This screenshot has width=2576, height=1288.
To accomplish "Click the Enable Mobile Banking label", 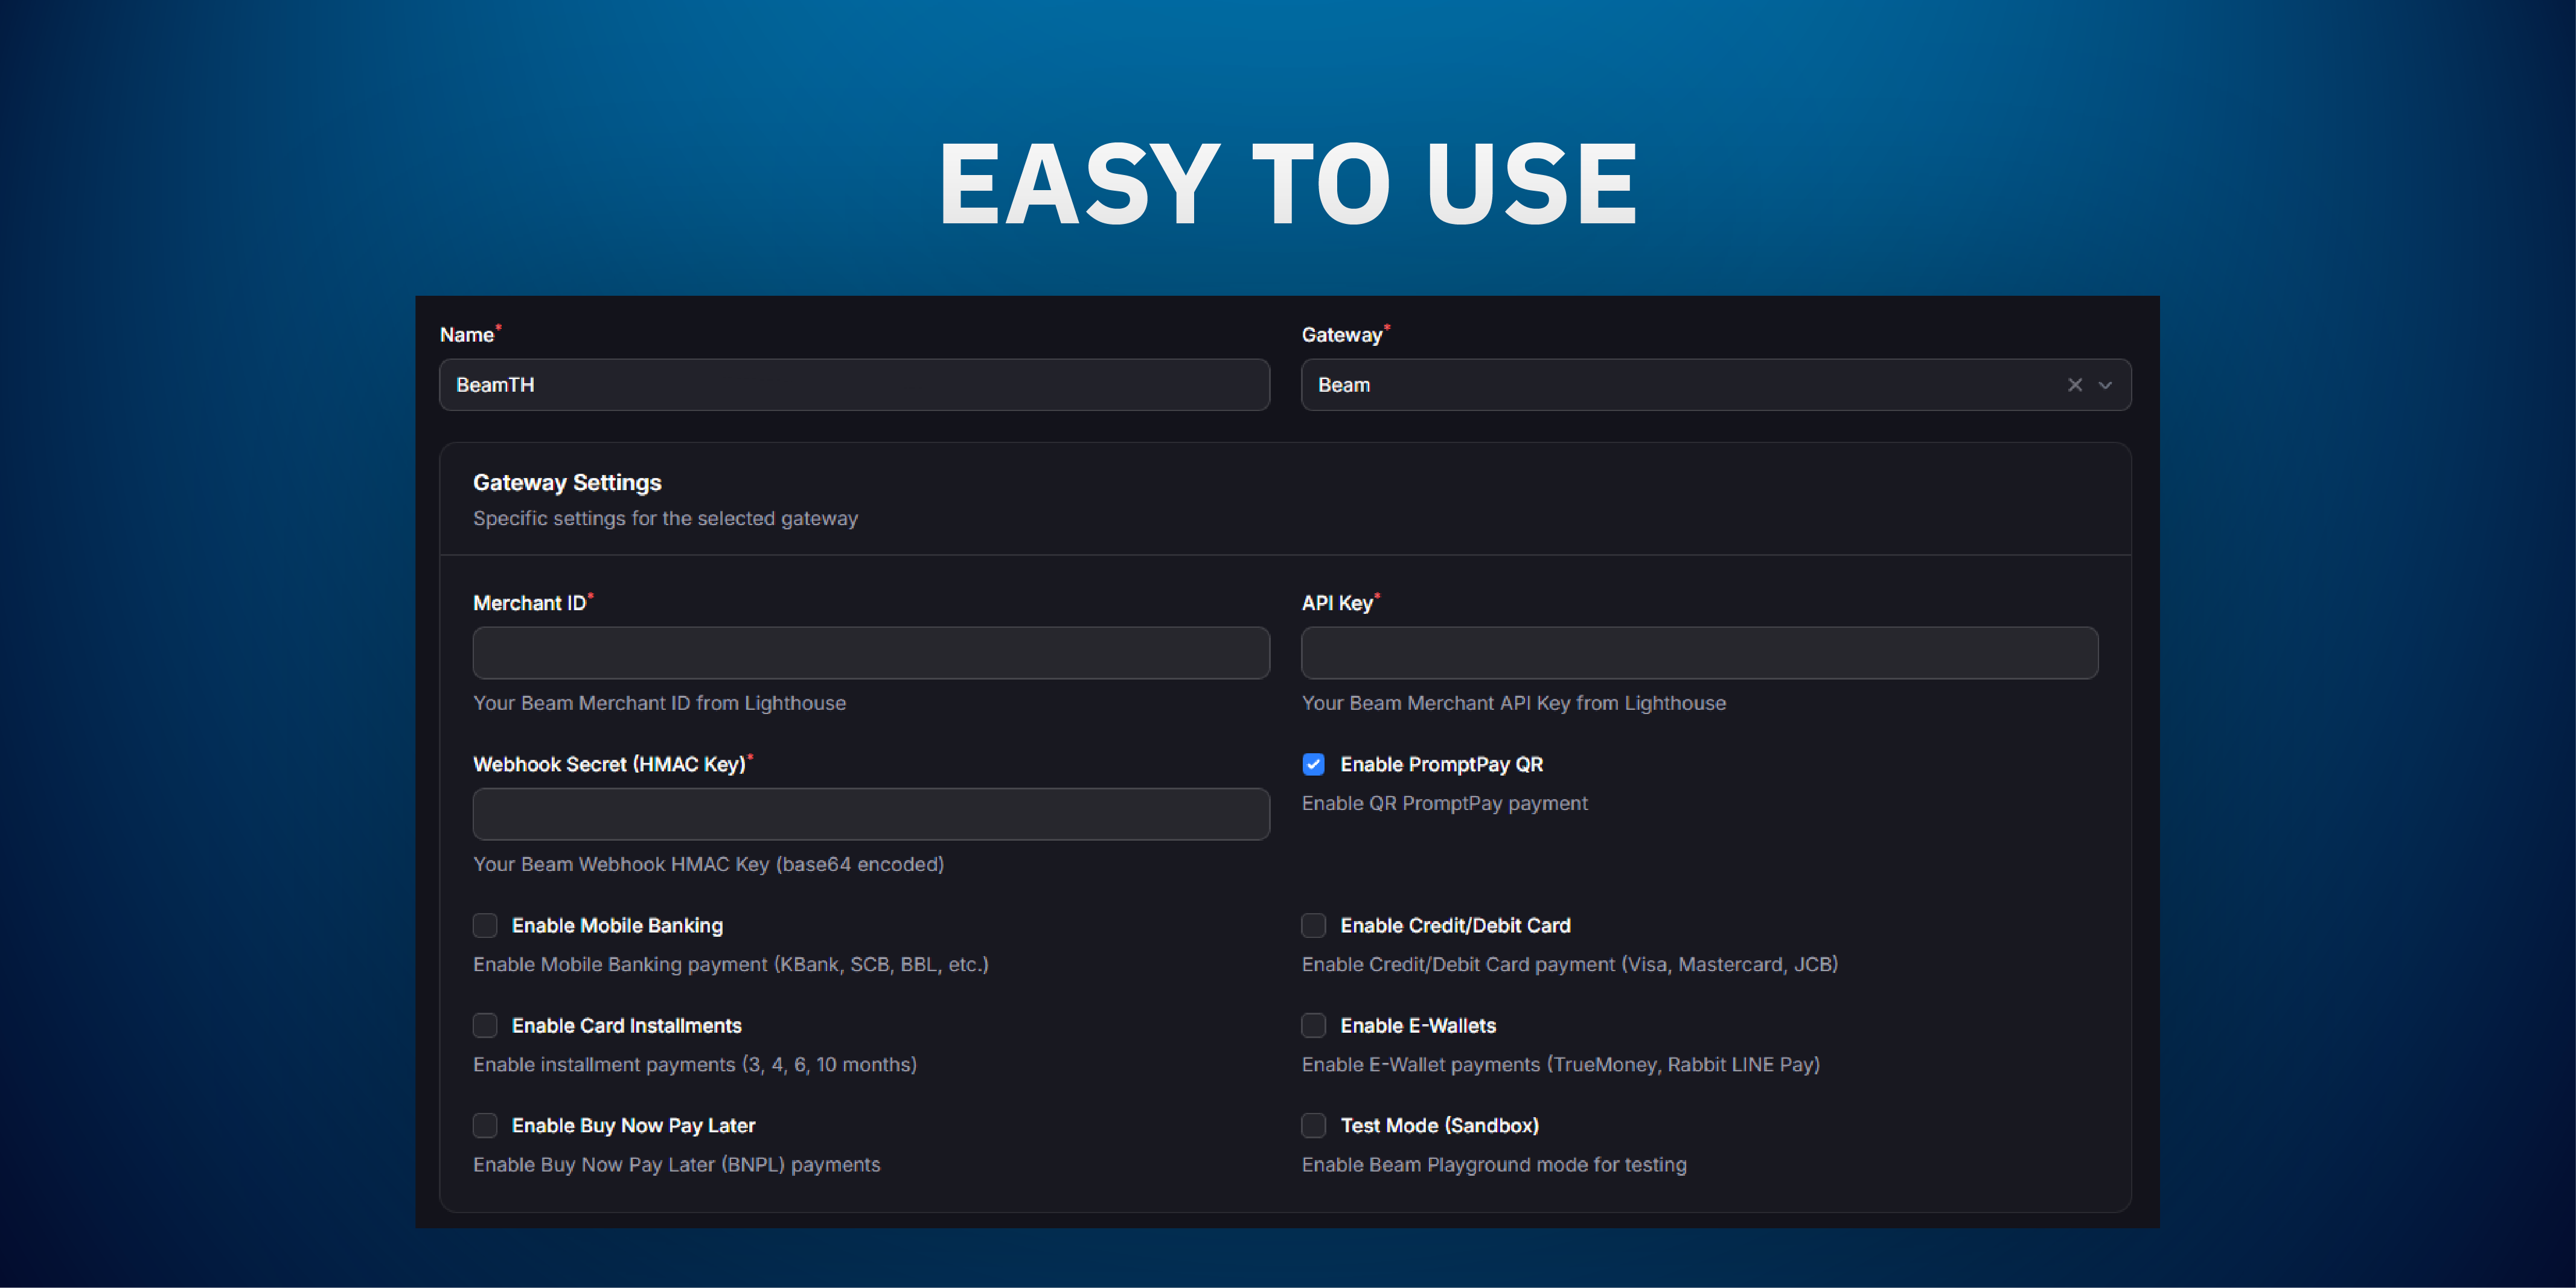I will (617, 925).
